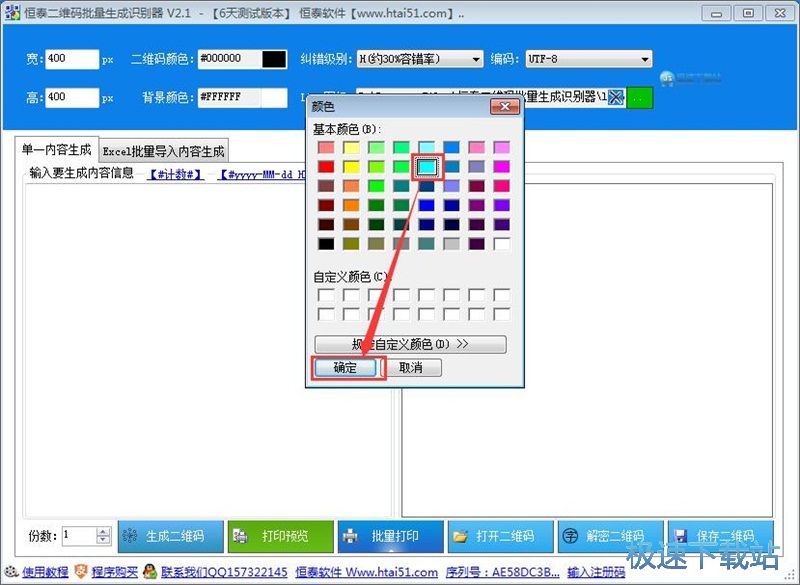Viewport: 800px width, 585px height.
Task: Click the QQ contact icon in status bar
Action: coord(150,572)
